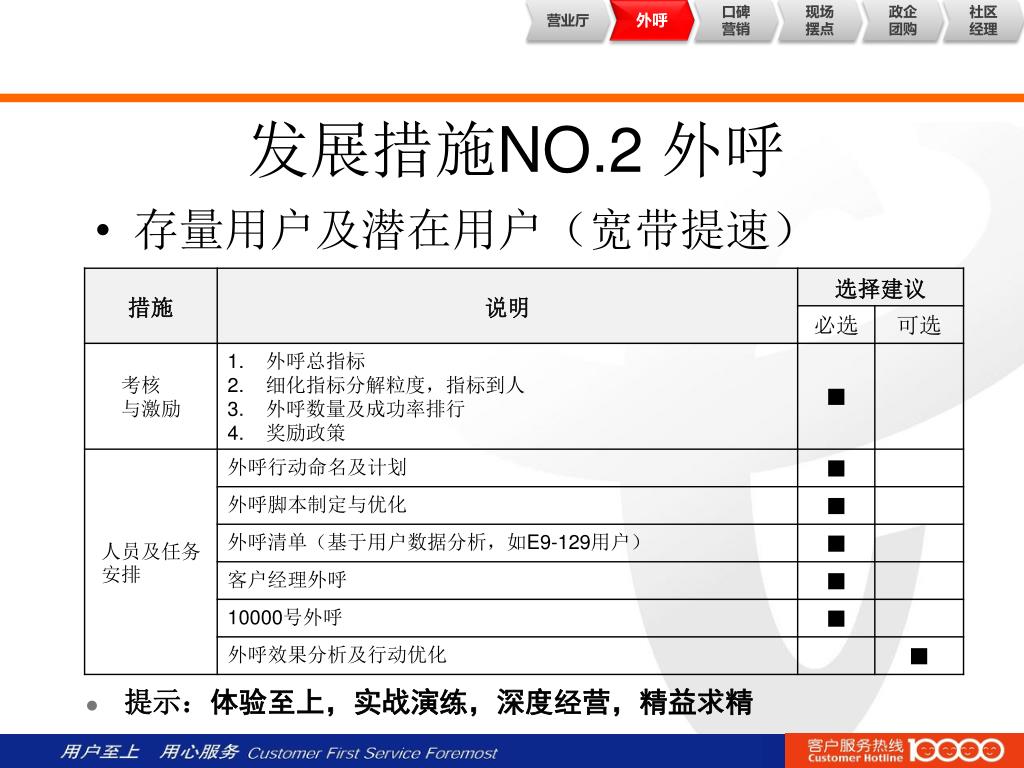This screenshot has height=768, width=1024.
Task: Click the 必选 mark for 外呼脚本制定与优化
Action: click(836, 506)
